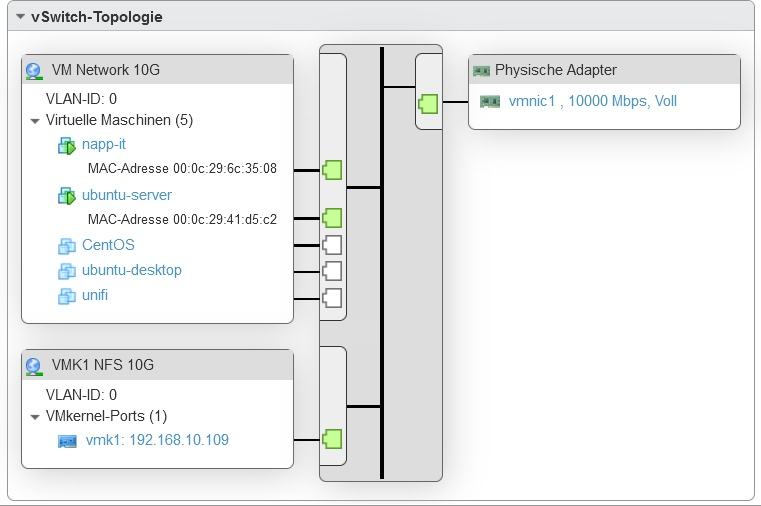
Task: Collapse the VMkernel-Ports (1) list
Action: [x=35, y=416]
